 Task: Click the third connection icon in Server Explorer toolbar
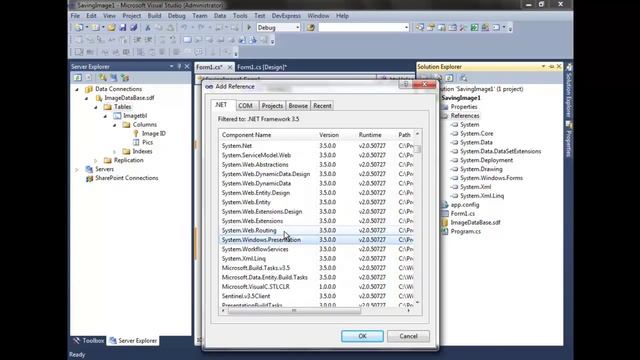point(124,77)
